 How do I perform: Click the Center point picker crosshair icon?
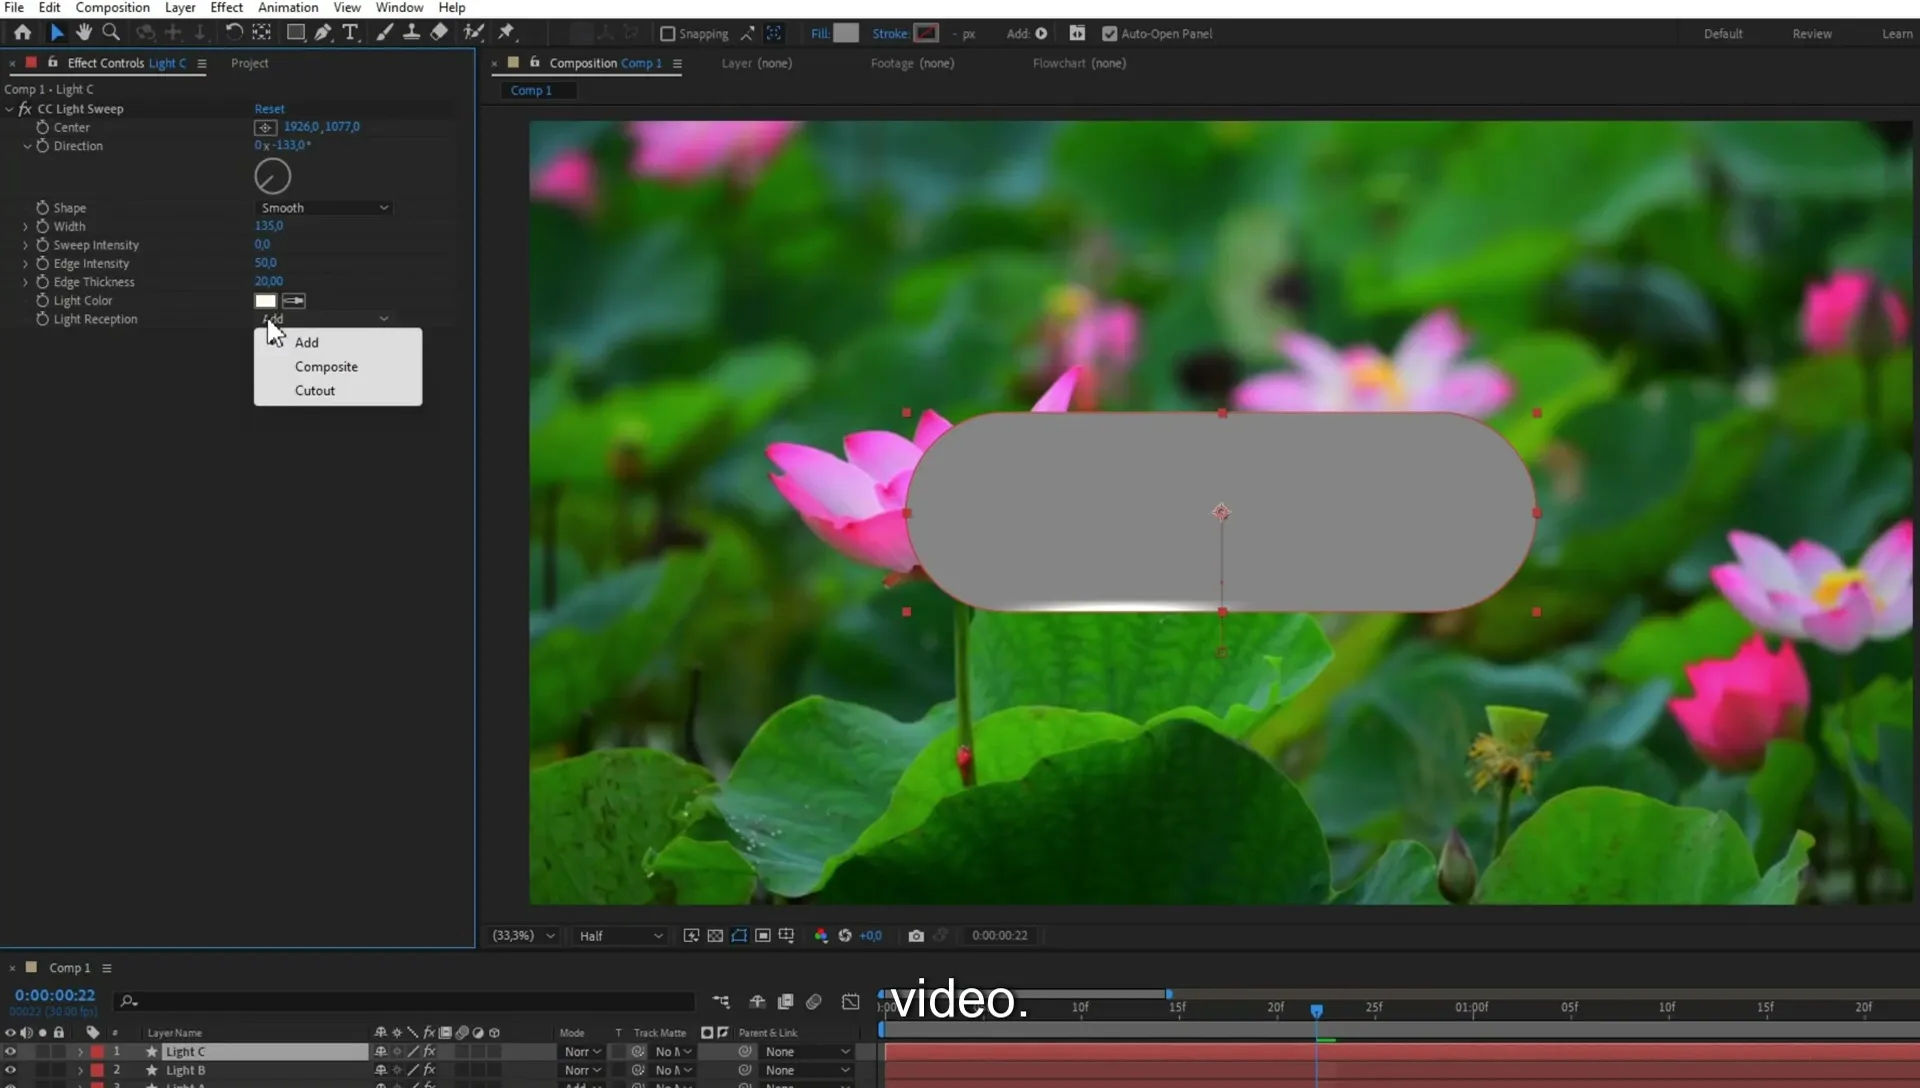[x=265, y=127]
